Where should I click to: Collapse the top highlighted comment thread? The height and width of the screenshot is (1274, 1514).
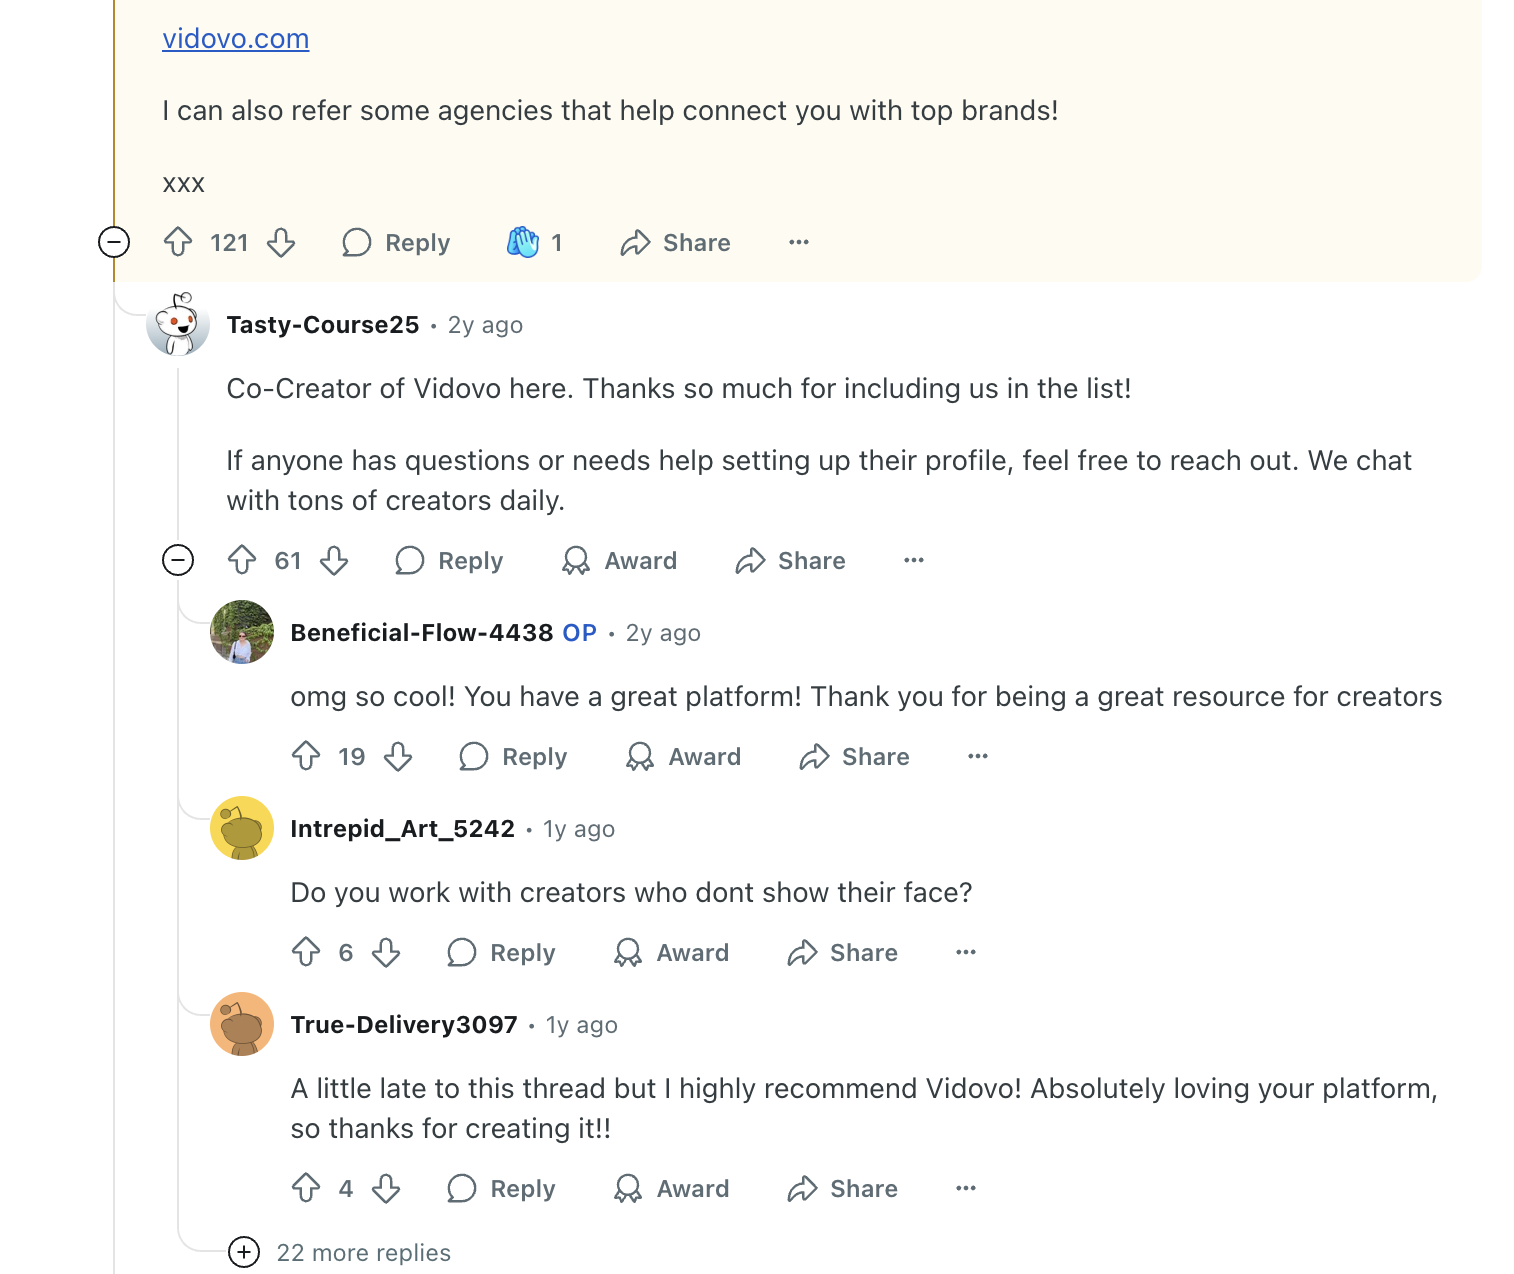tap(114, 242)
